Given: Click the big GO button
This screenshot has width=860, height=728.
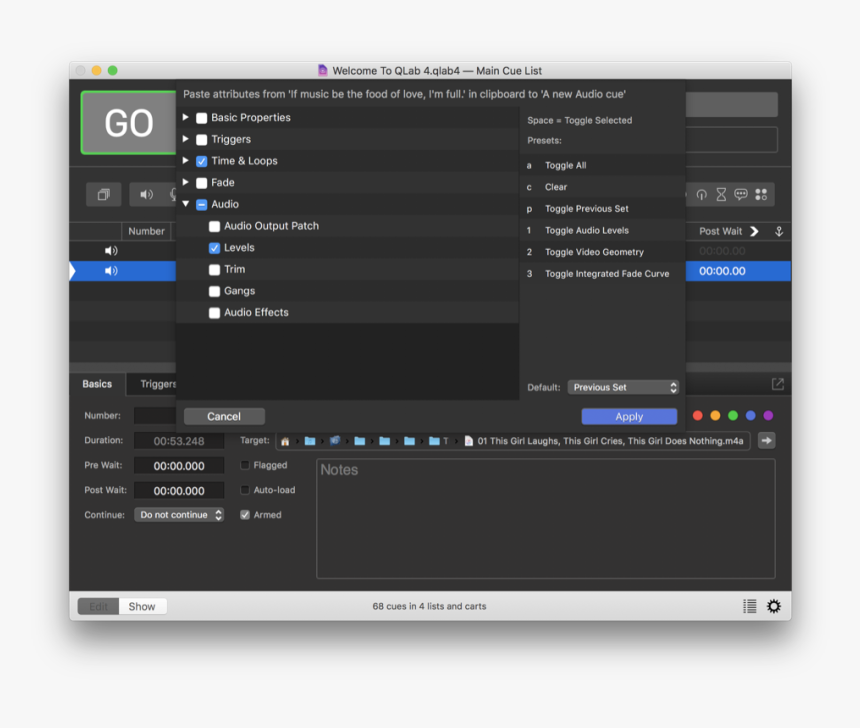Looking at the screenshot, I should [129, 122].
